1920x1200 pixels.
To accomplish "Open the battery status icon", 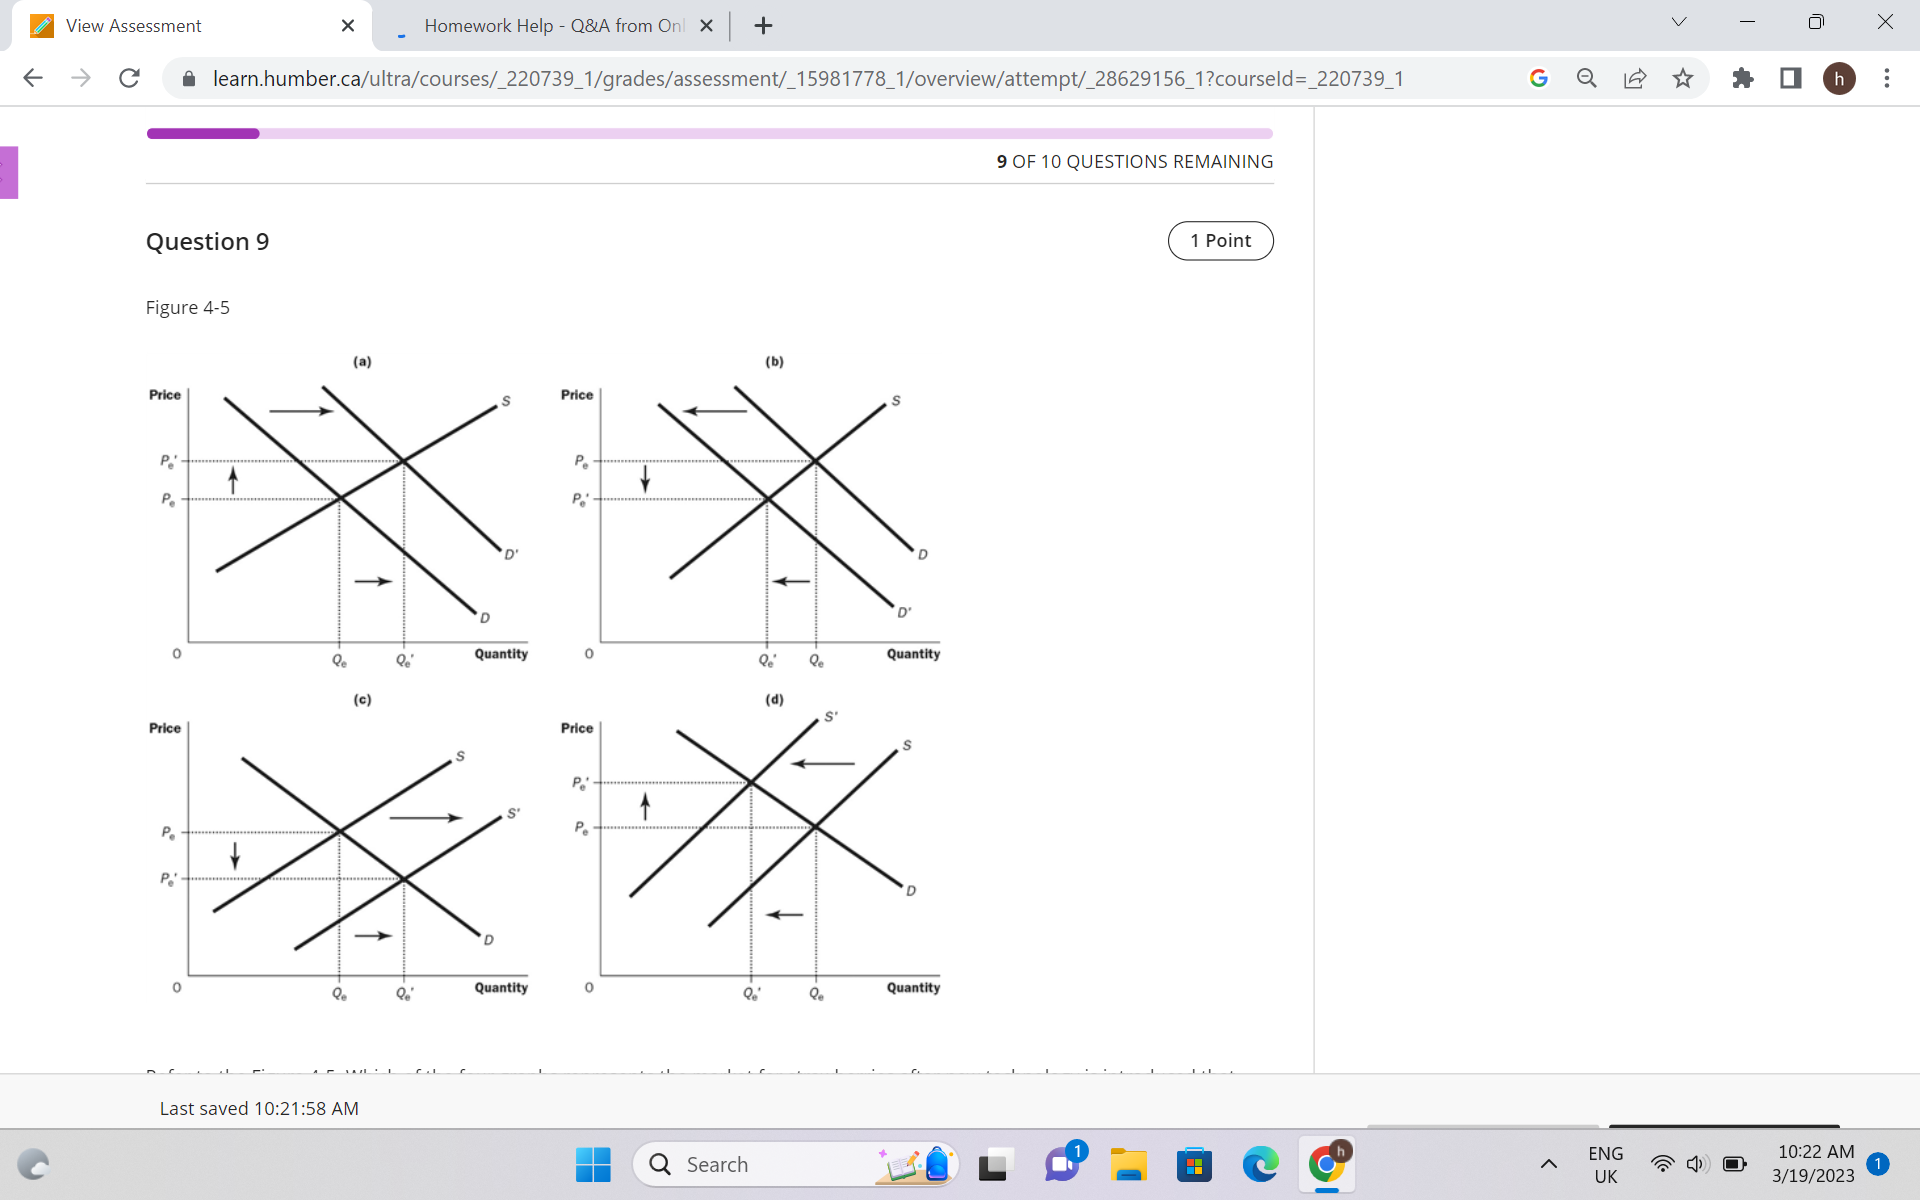I will (x=1734, y=1164).
